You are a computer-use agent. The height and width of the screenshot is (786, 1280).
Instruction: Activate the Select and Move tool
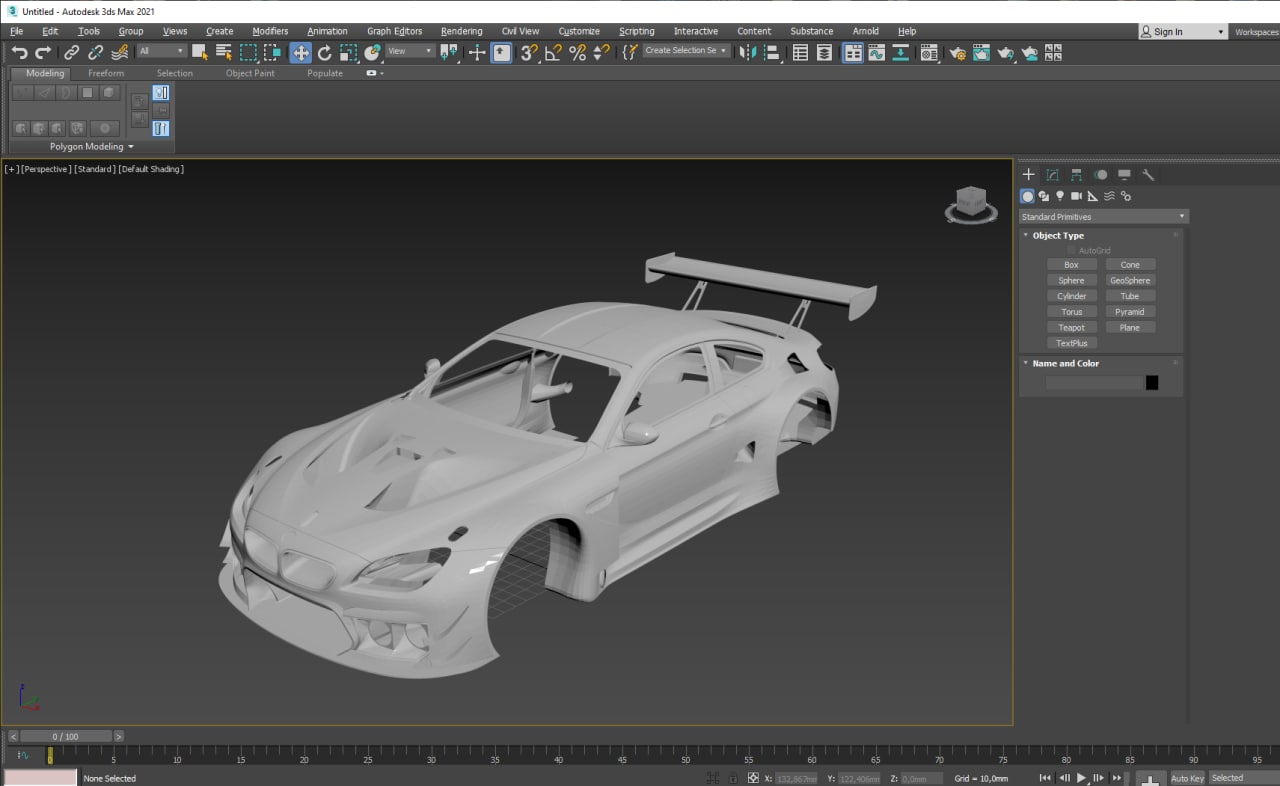[301, 52]
